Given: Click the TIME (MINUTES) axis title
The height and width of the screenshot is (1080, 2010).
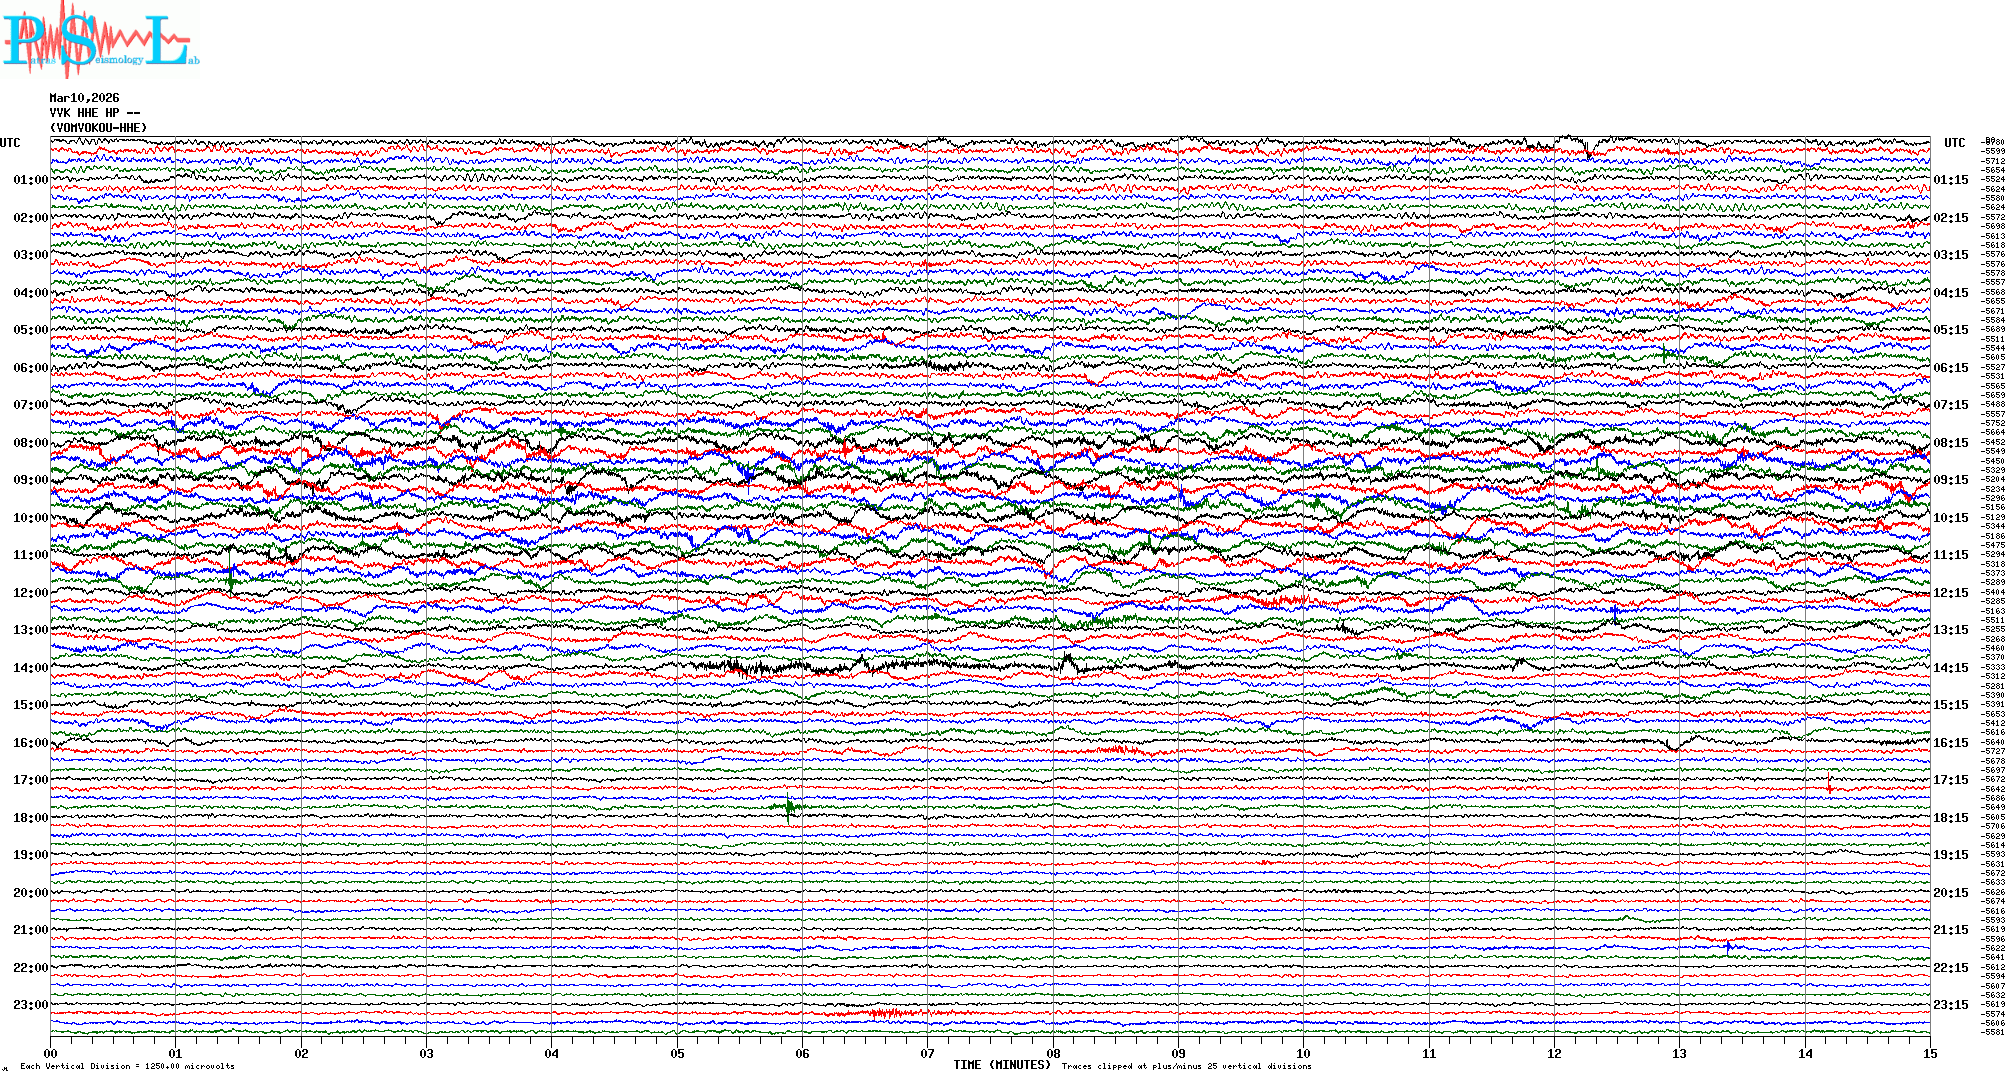Looking at the screenshot, I should pos(1001,1065).
